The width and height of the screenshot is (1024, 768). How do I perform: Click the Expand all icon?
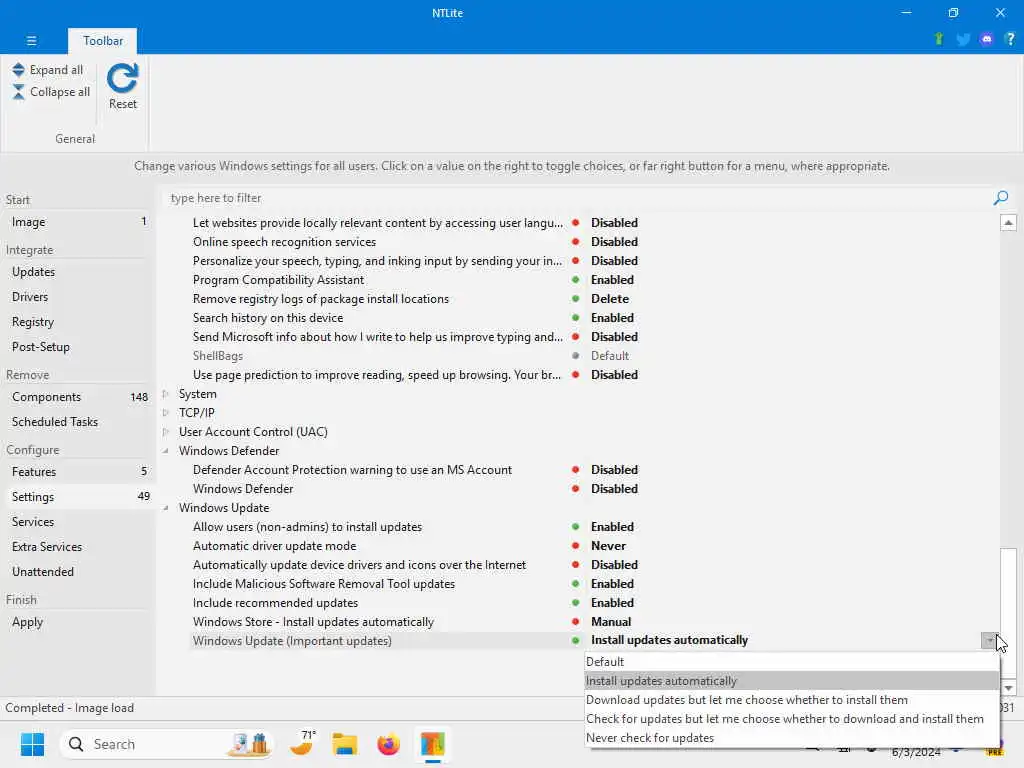[x=18, y=70]
